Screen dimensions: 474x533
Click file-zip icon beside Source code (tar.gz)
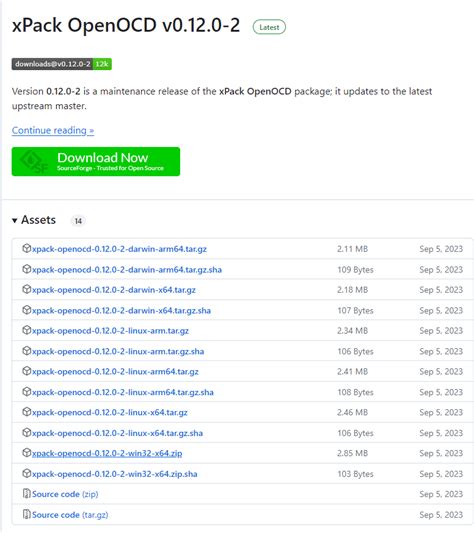coord(27,514)
